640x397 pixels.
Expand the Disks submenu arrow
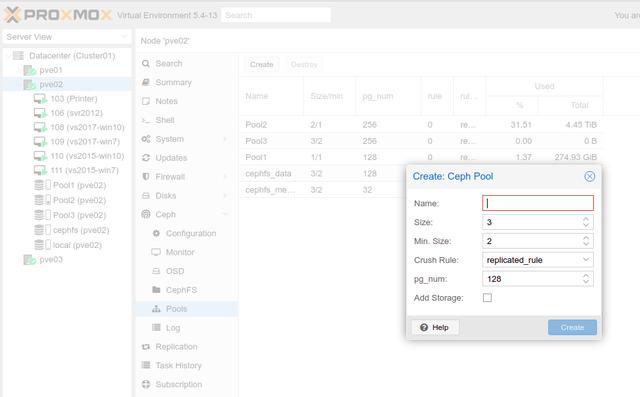[x=225, y=195]
